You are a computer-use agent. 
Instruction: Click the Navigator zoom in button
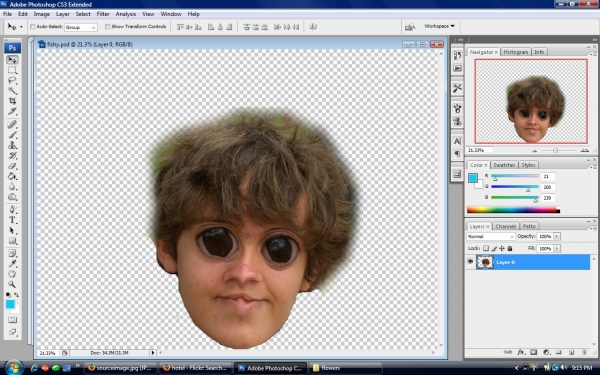584,150
